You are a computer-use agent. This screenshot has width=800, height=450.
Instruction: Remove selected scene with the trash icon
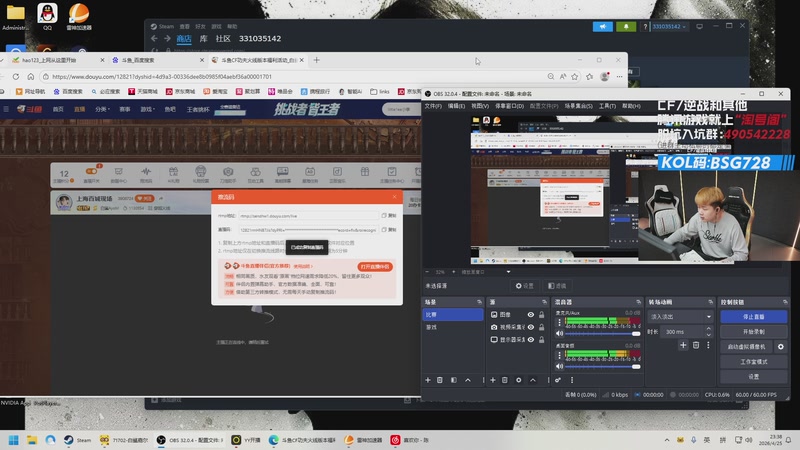tap(440, 380)
